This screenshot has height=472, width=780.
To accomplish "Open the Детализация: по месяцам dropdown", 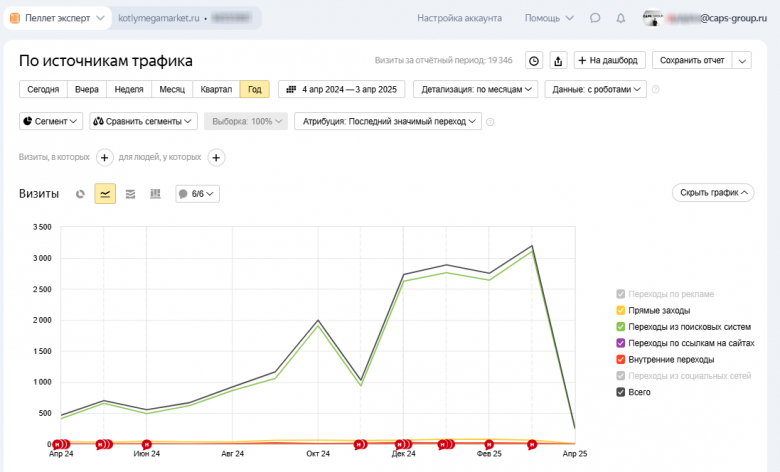I will click(474, 89).
